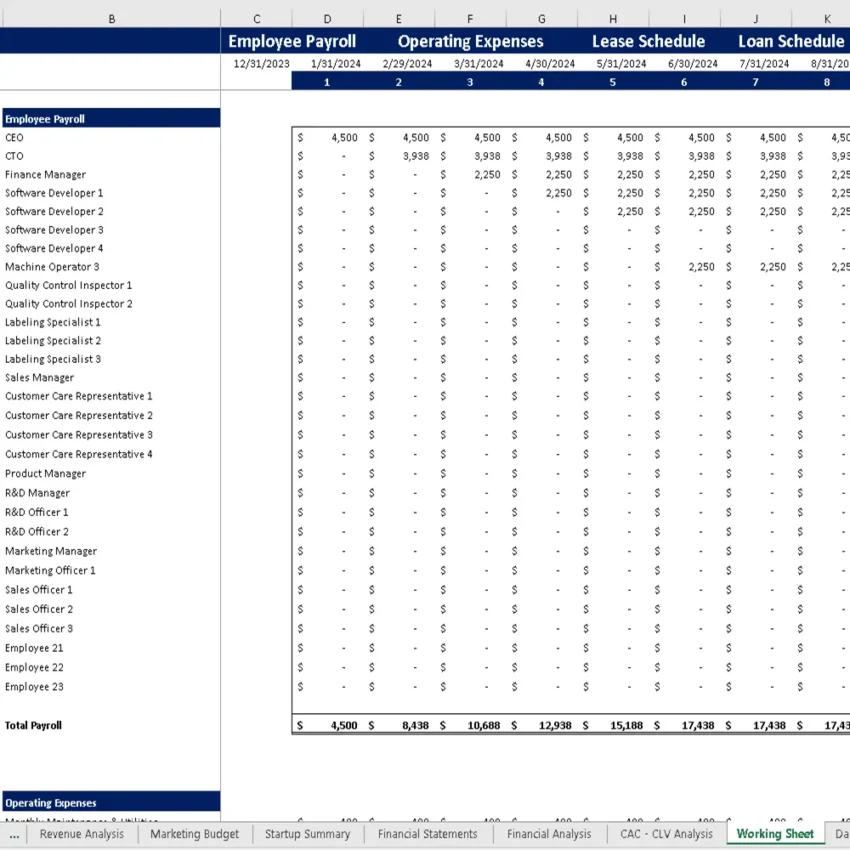Select Total Payroll value 12,938
Image resolution: width=850 pixels, height=850 pixels.
(555, 725)
